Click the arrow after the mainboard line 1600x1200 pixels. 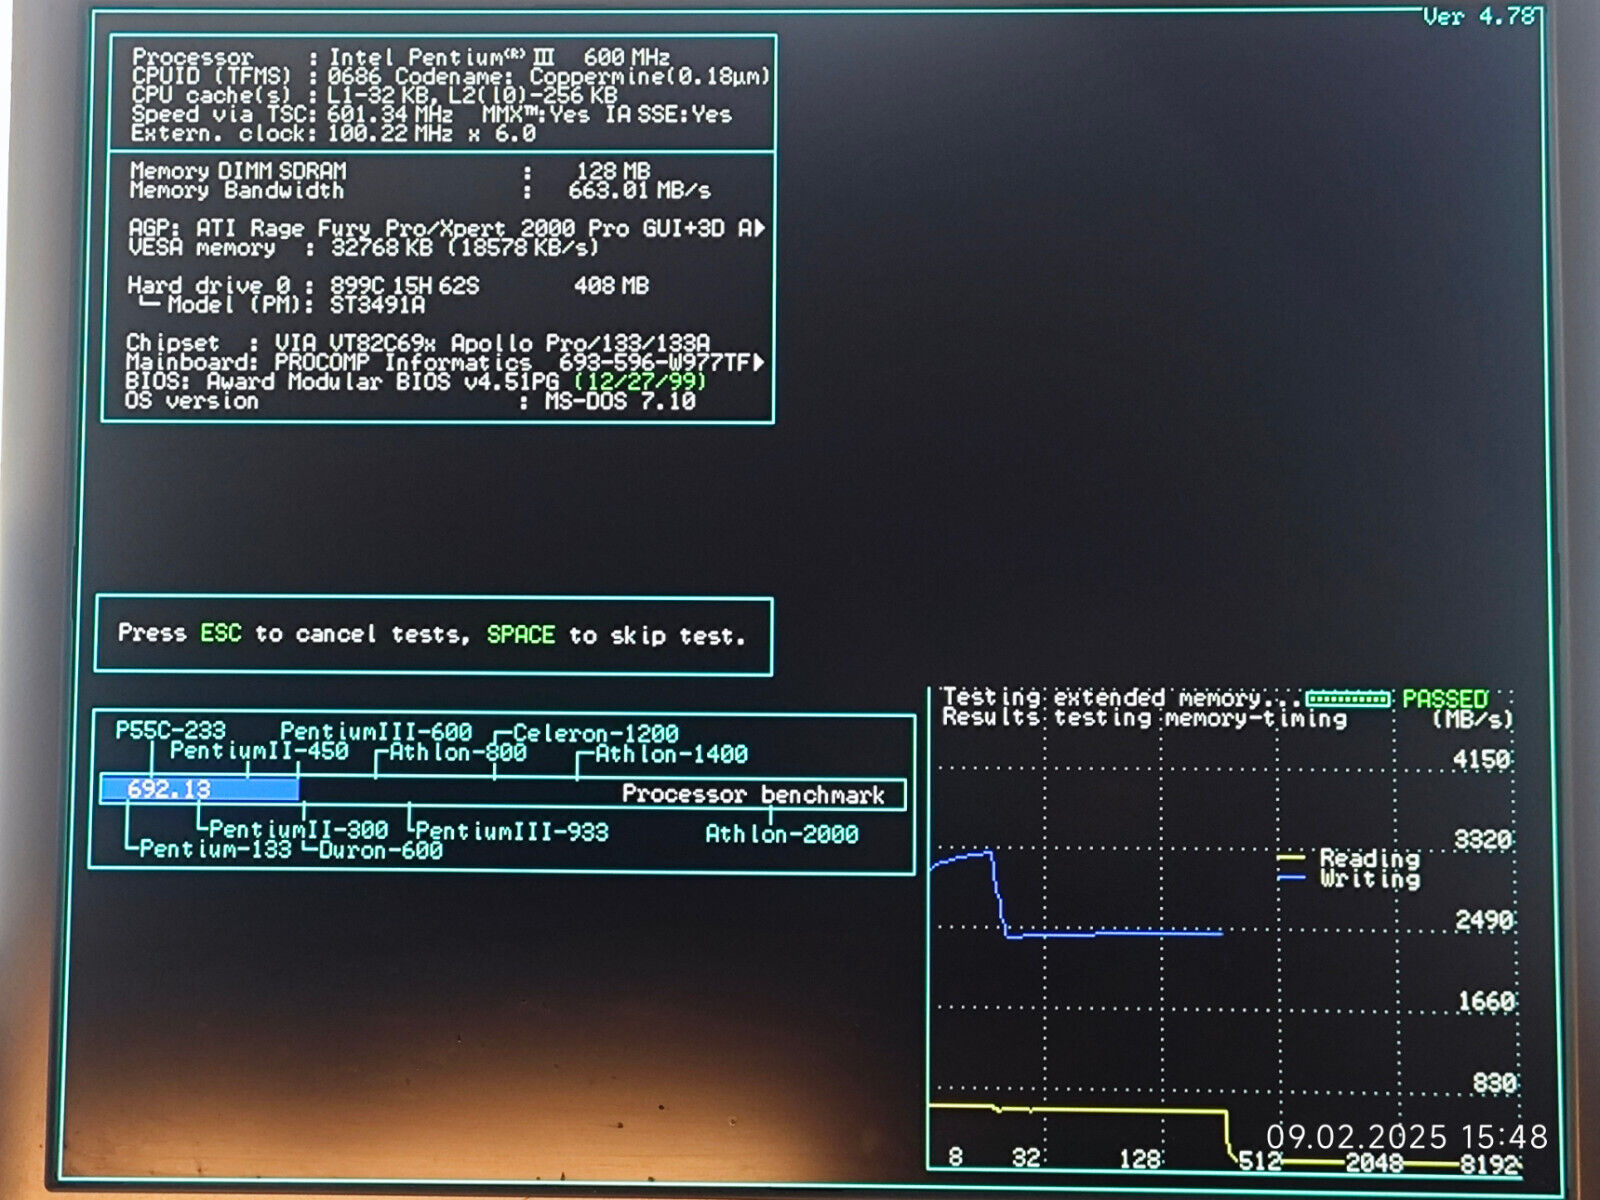[759, 362]
